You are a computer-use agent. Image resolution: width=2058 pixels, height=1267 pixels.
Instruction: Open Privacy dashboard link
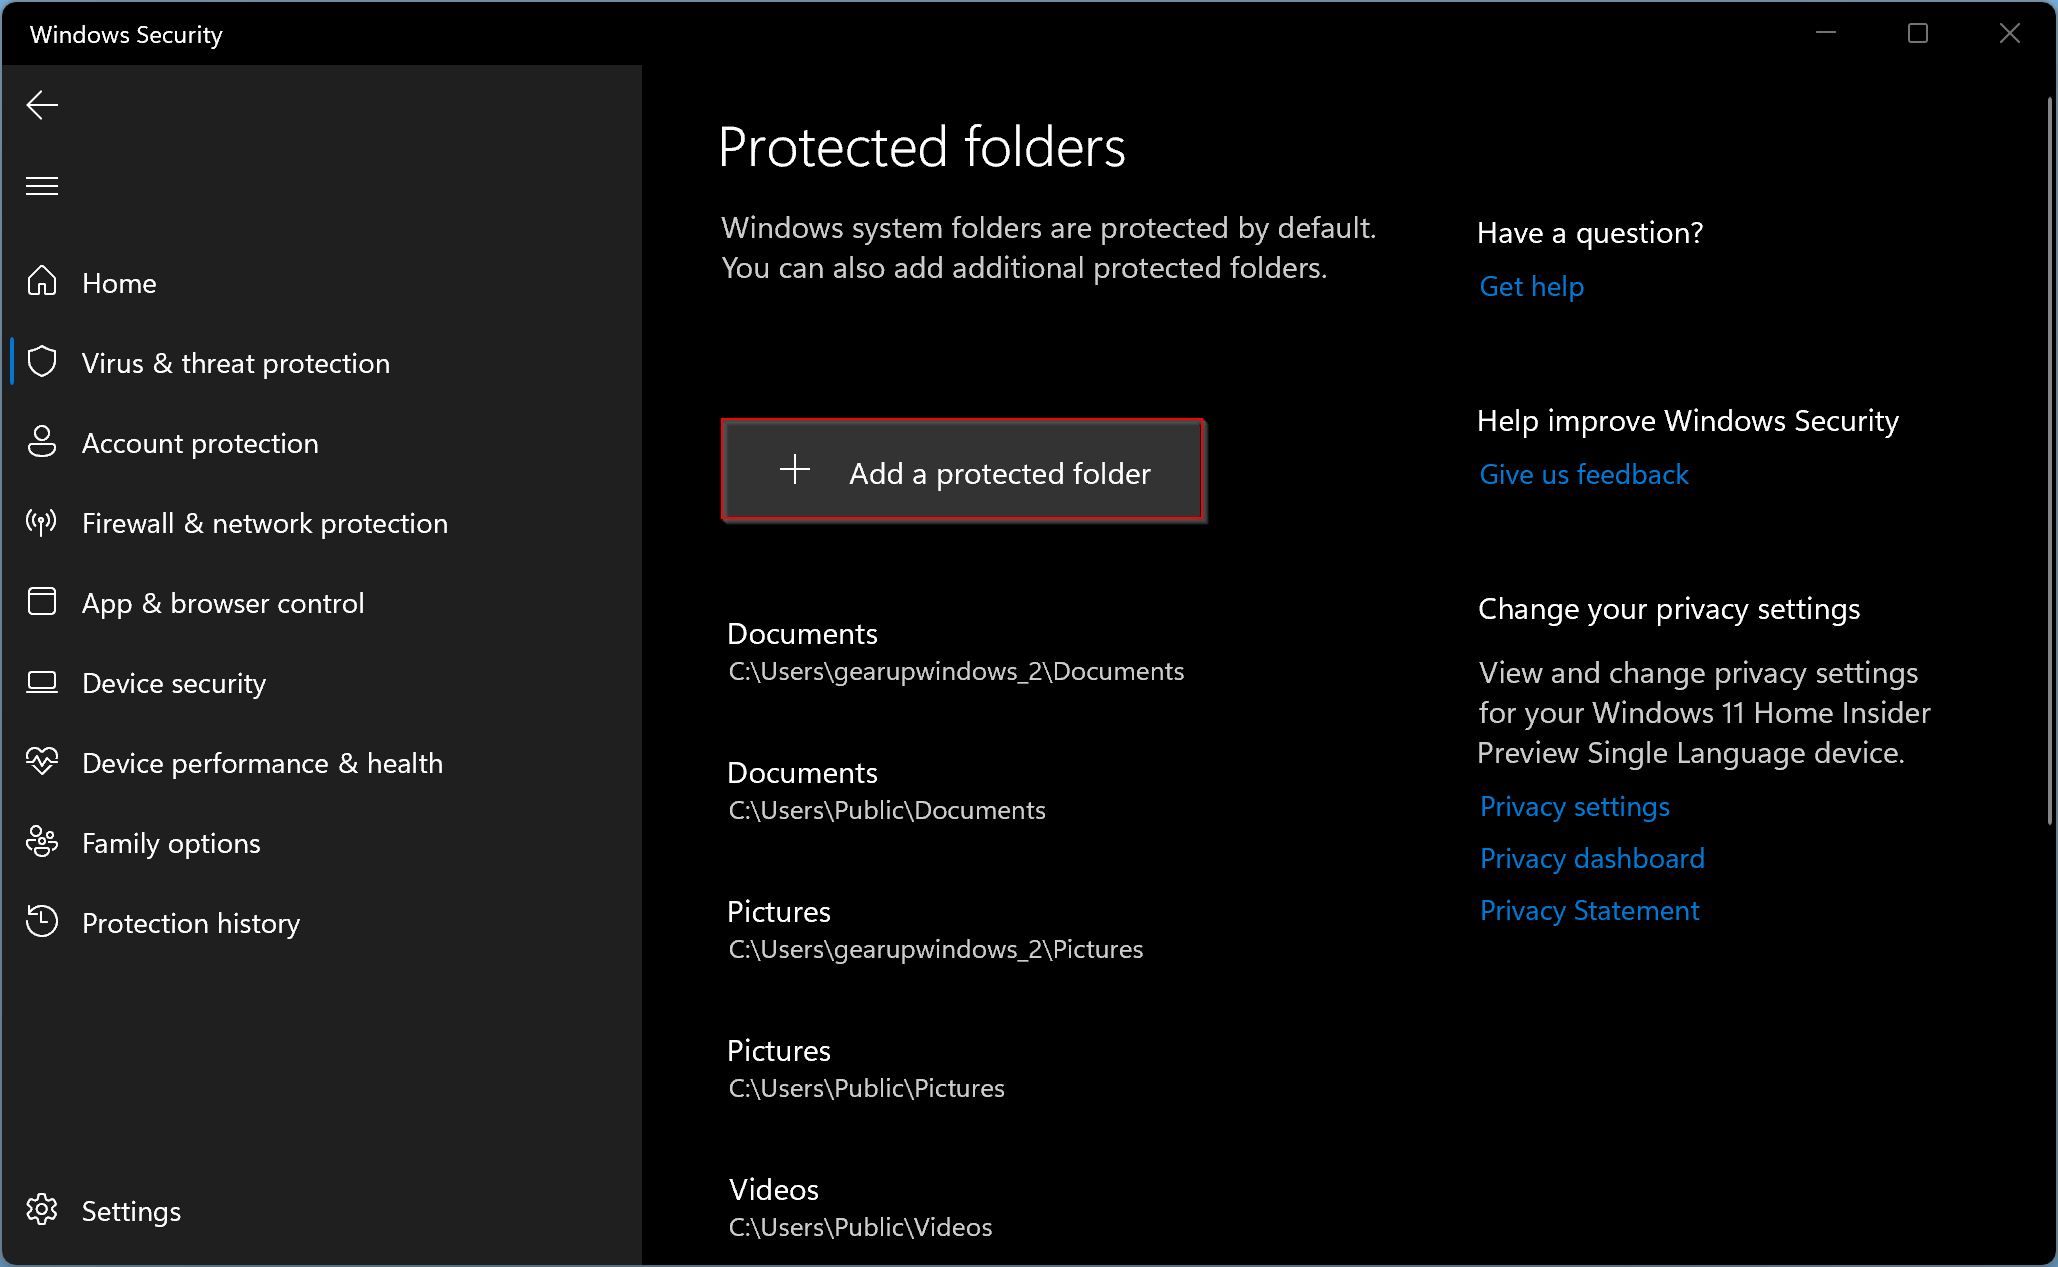pyautogui.click(x=1592, y=859)
